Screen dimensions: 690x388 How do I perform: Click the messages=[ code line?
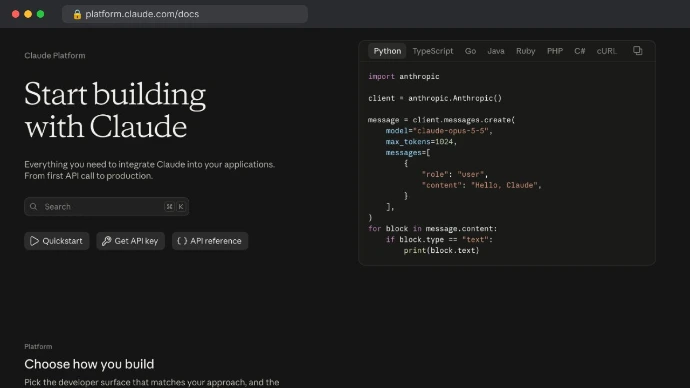click(408, 153)
